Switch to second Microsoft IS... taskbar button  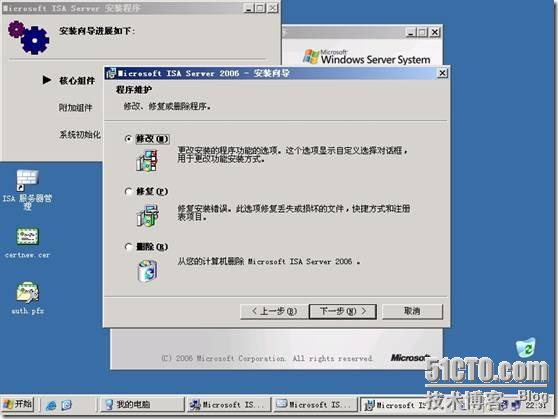click(x=315, y=405)
